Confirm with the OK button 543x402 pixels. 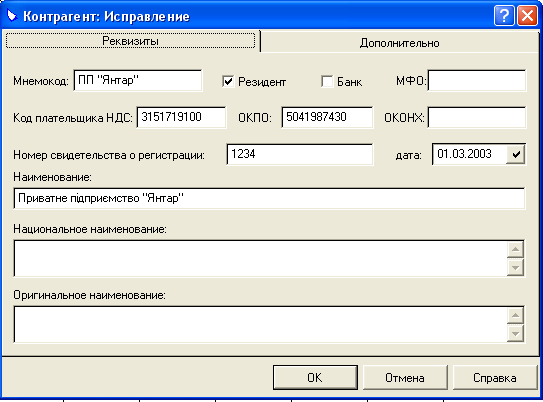[315, 377]
